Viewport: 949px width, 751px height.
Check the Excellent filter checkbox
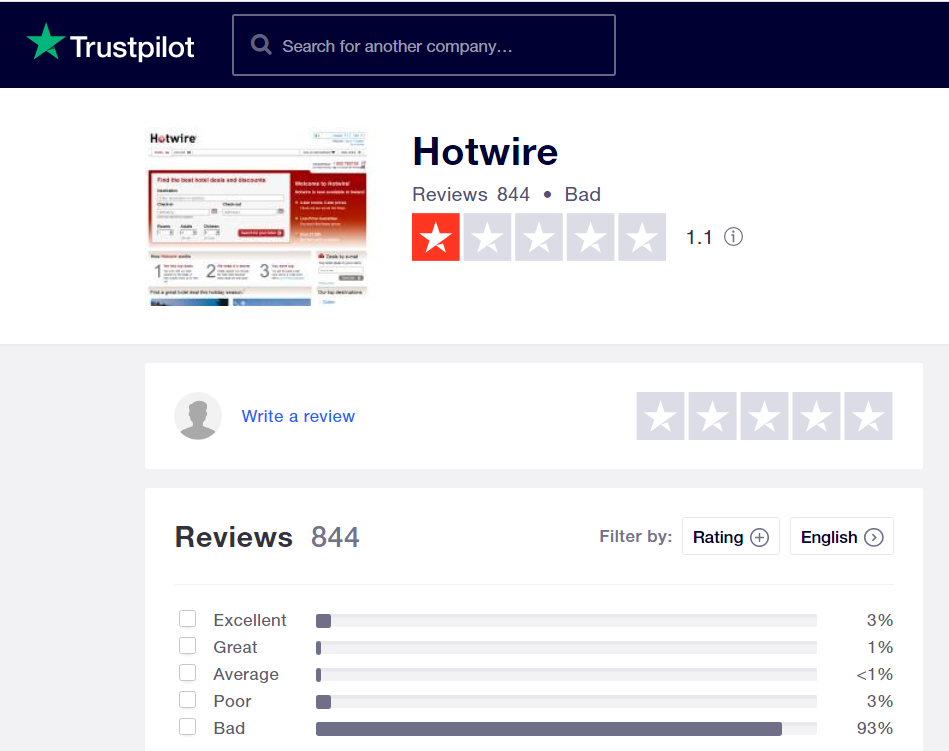pos(188,618)
